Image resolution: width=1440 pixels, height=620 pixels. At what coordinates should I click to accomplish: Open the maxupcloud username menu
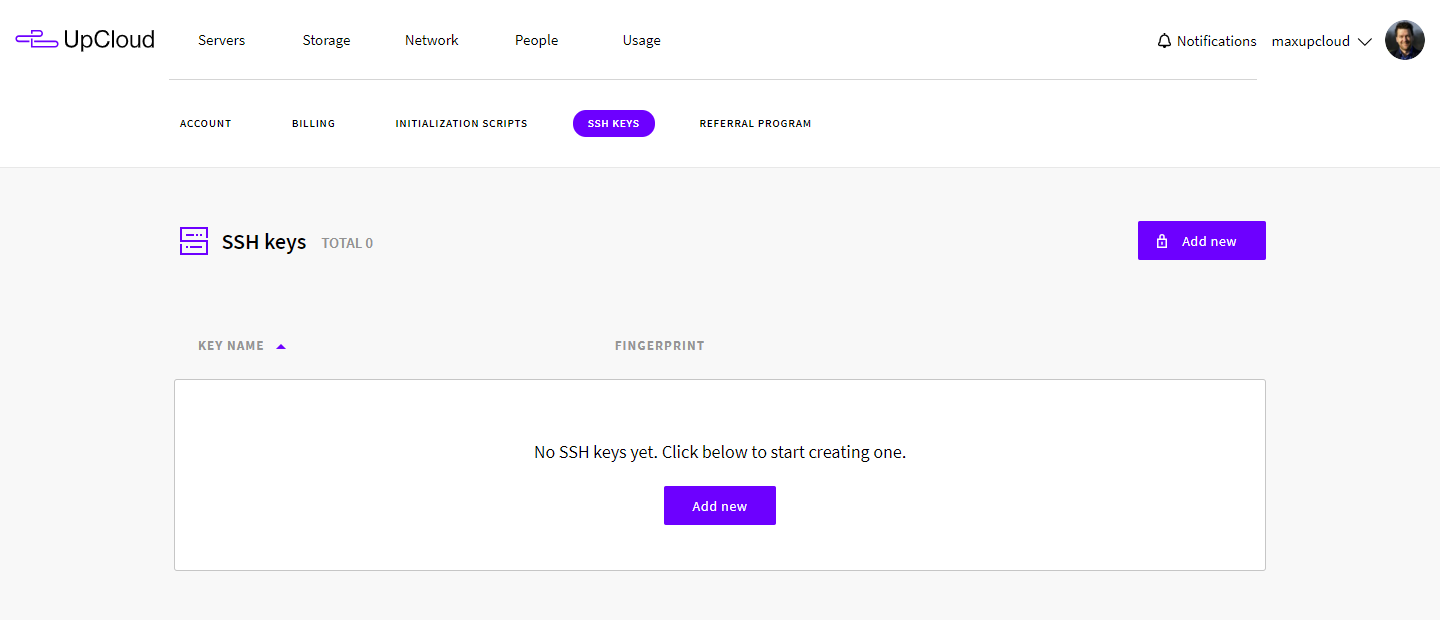coord(1310,41)
